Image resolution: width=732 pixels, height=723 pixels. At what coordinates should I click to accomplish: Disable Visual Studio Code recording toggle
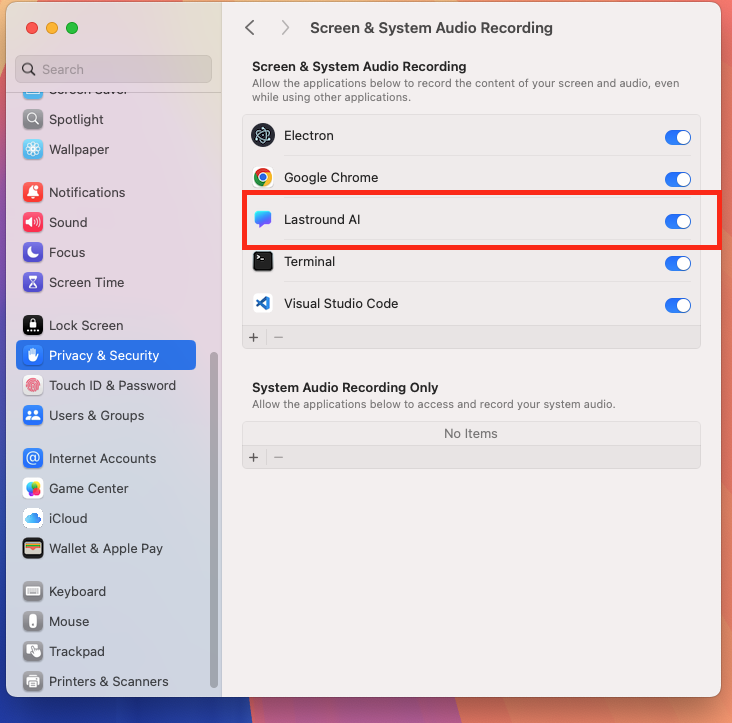click(678, 305)
